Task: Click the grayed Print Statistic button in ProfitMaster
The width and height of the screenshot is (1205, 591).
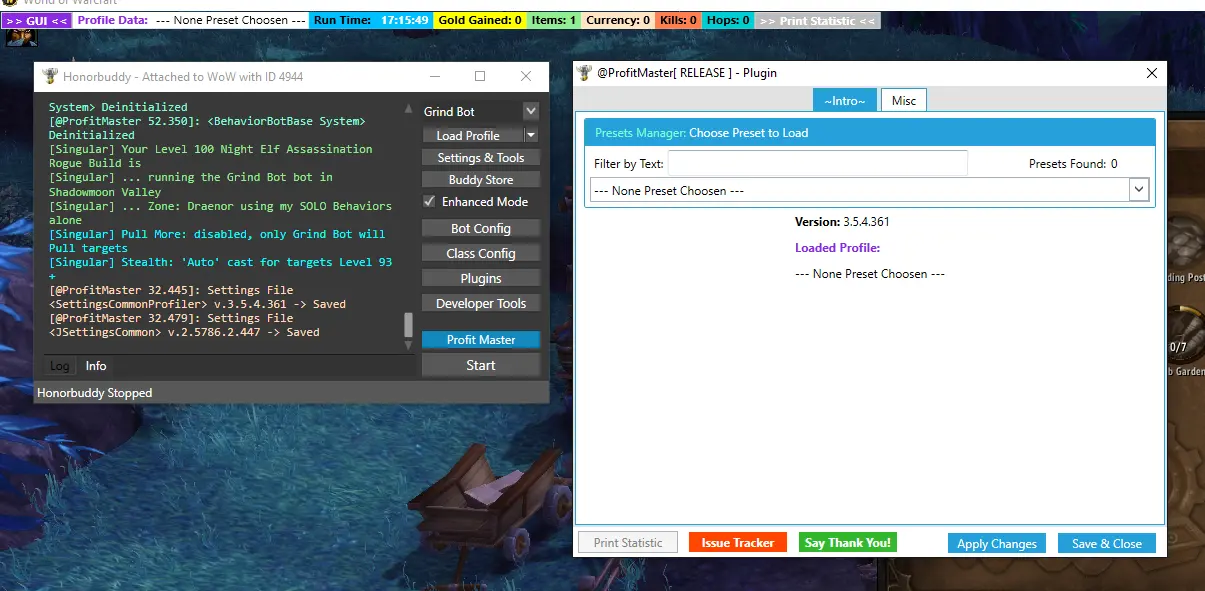Action: [x=628, y=543]
